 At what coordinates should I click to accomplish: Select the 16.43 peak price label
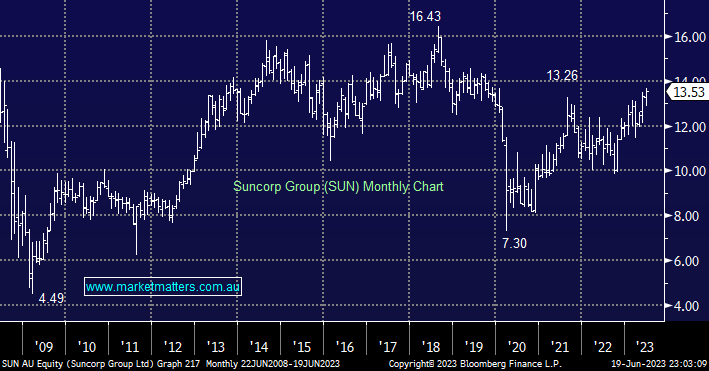(425, 16)
